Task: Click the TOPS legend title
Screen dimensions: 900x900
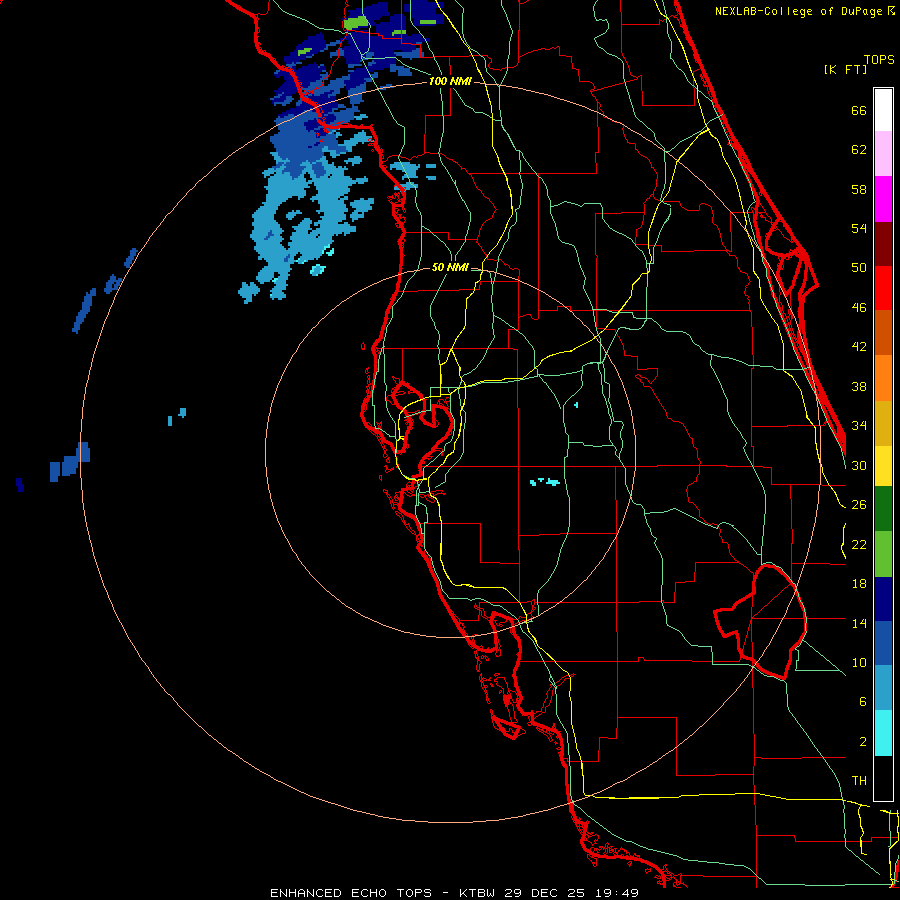Action: tap(879, 60)
